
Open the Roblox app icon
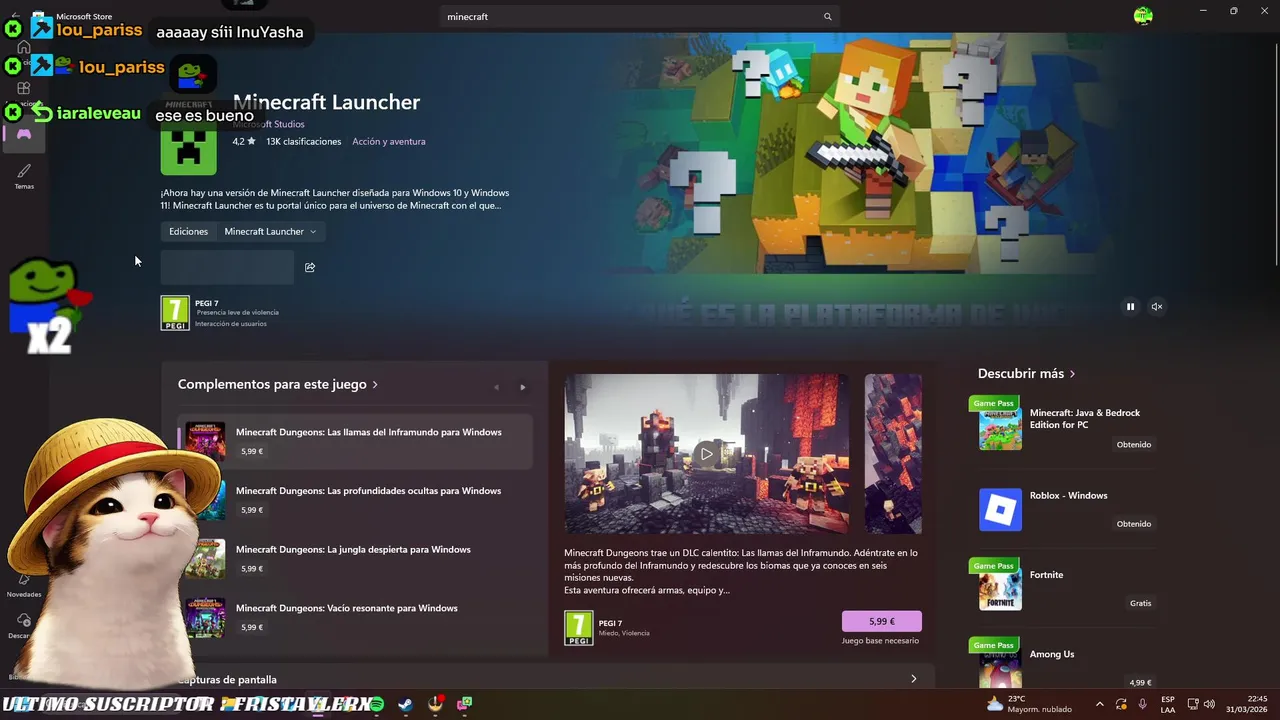tap(1000, 510)
